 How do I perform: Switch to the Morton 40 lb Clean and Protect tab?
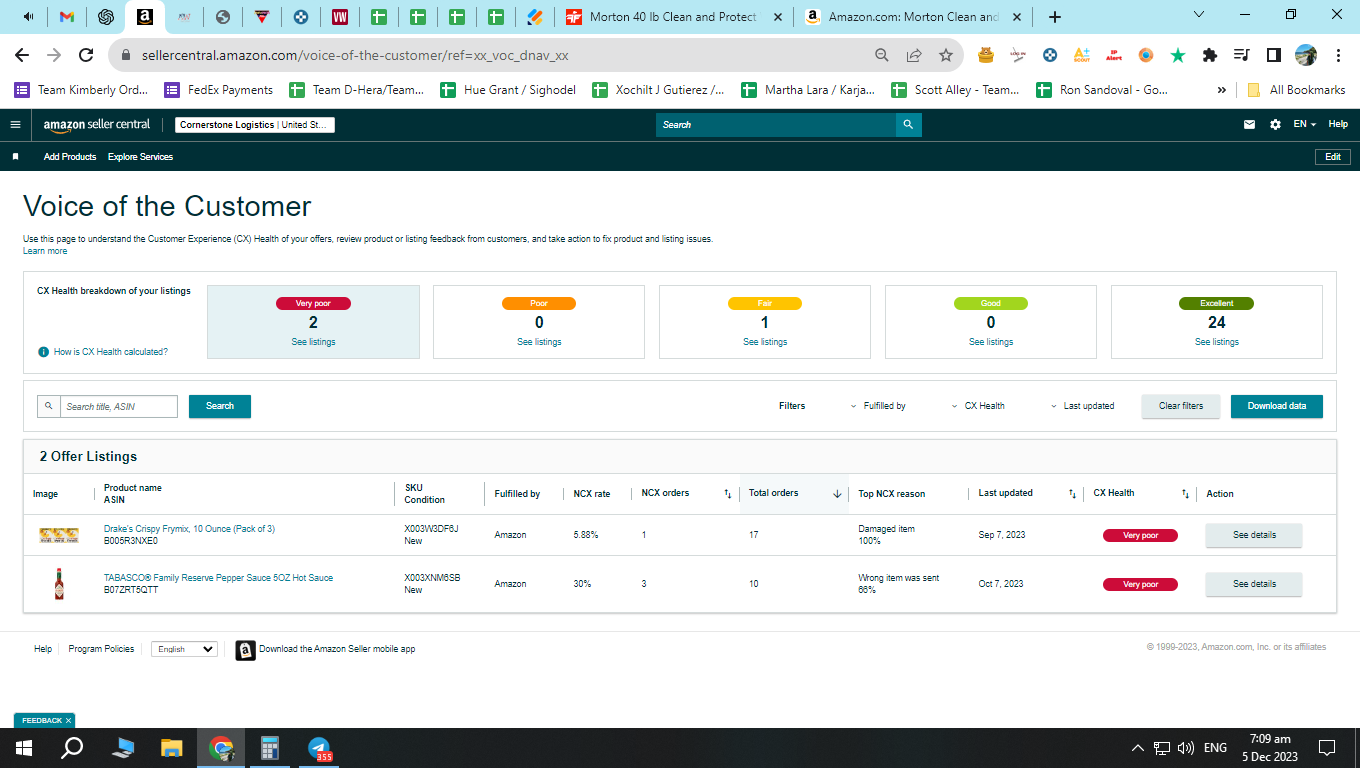click(x=674, y=17)
